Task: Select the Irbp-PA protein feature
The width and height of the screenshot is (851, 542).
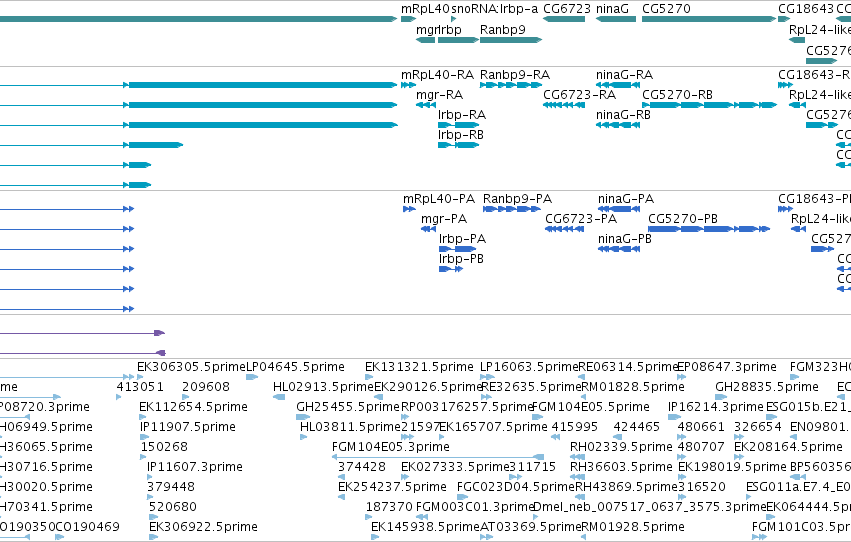Action: [458, 249]
